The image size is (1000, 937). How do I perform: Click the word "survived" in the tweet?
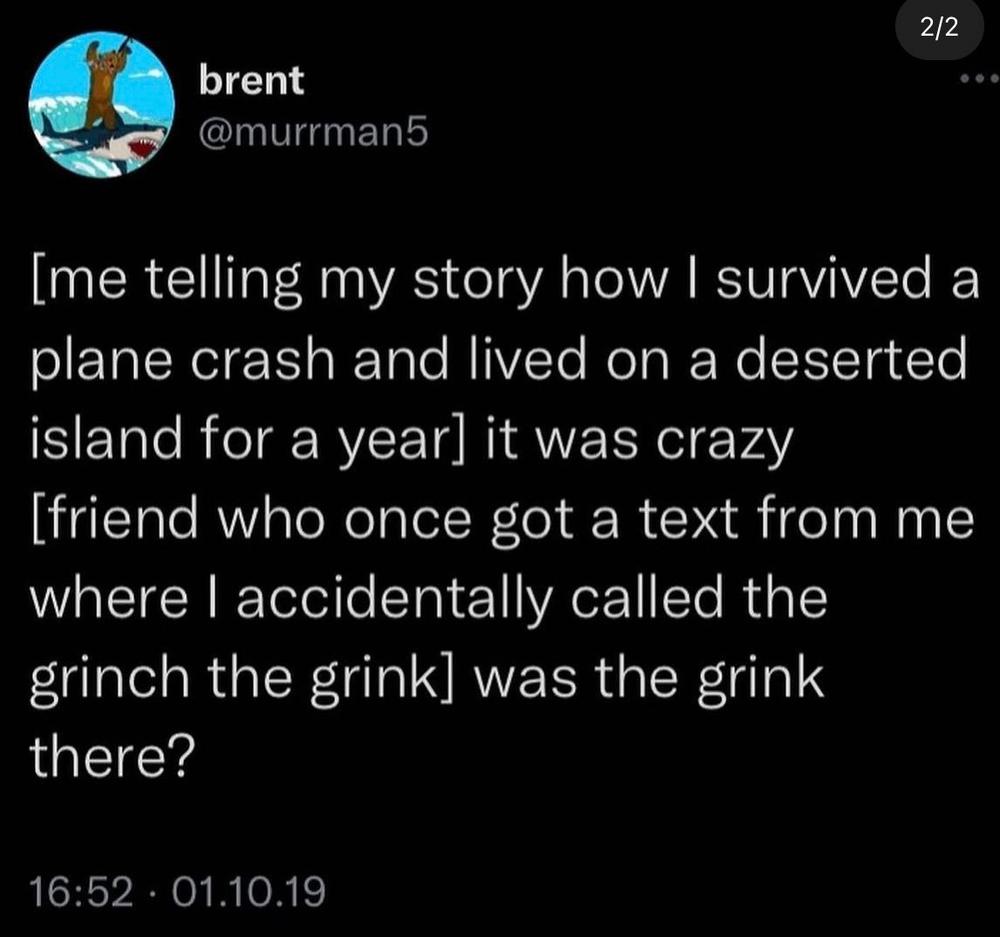point(823,279)
